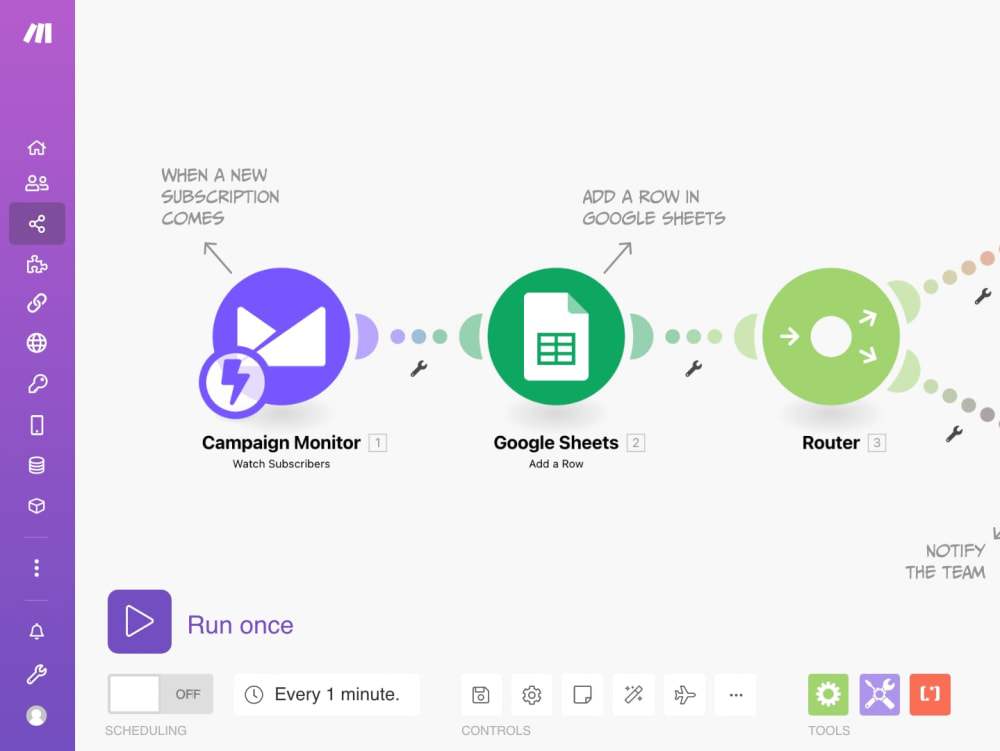Click the Save scenario icon

pyautogui.click(x=481, y=694)
